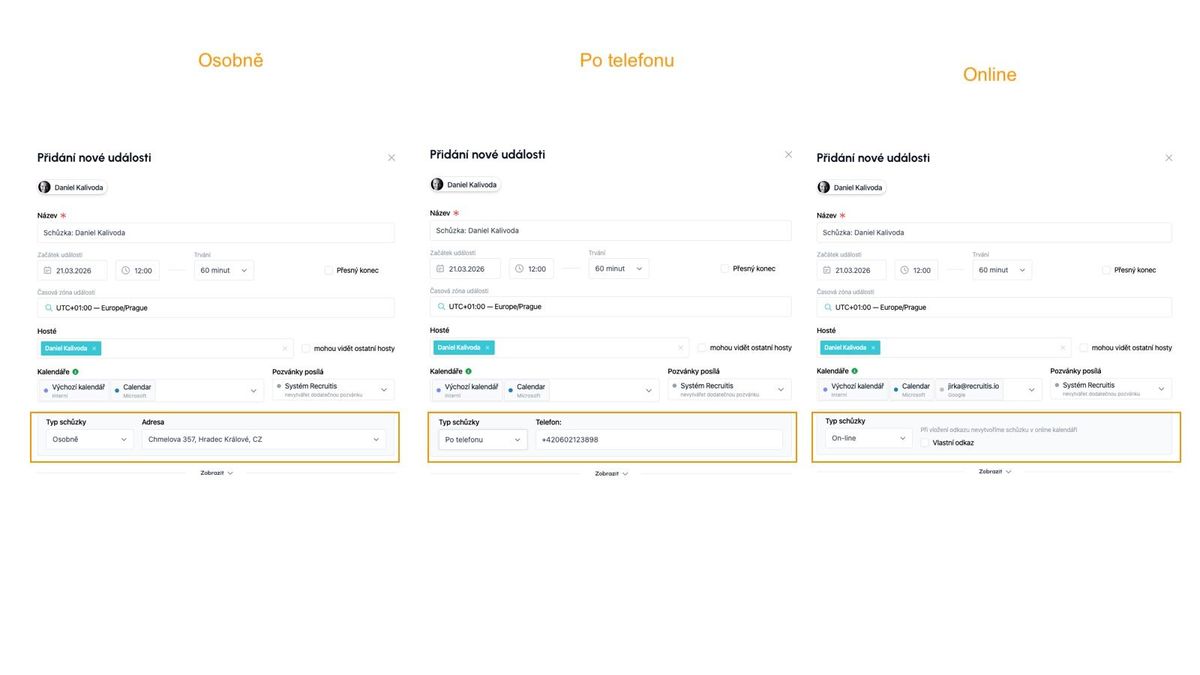Click the Telefon field with +420602123898
Viewport: 1200px width, 675px height.
pyautogui.click(x=658, y=440)
